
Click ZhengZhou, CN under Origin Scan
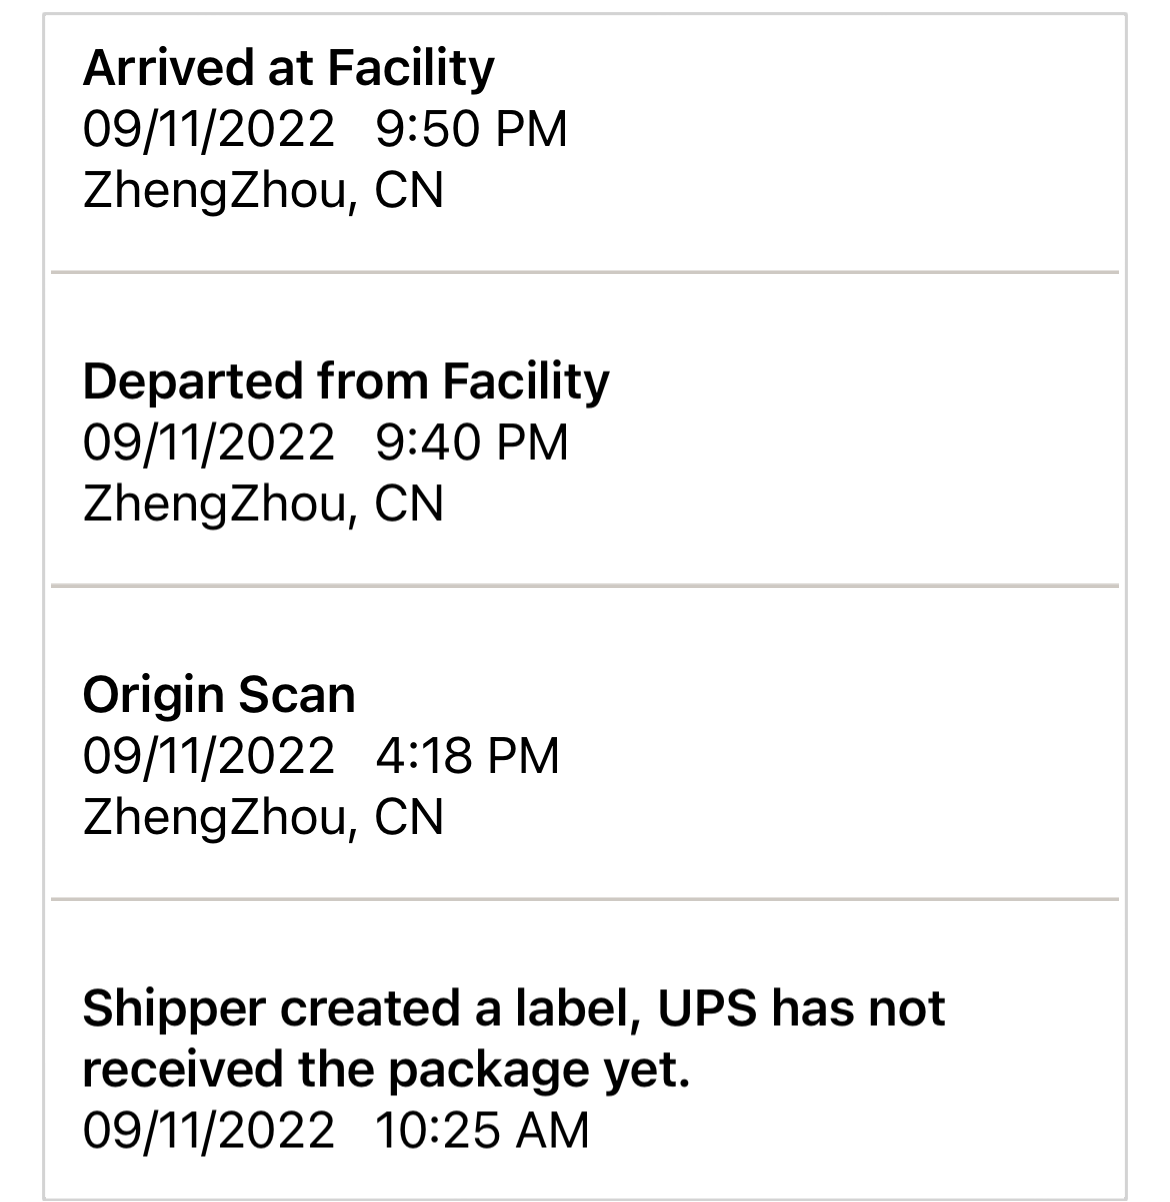pos(263,816)
